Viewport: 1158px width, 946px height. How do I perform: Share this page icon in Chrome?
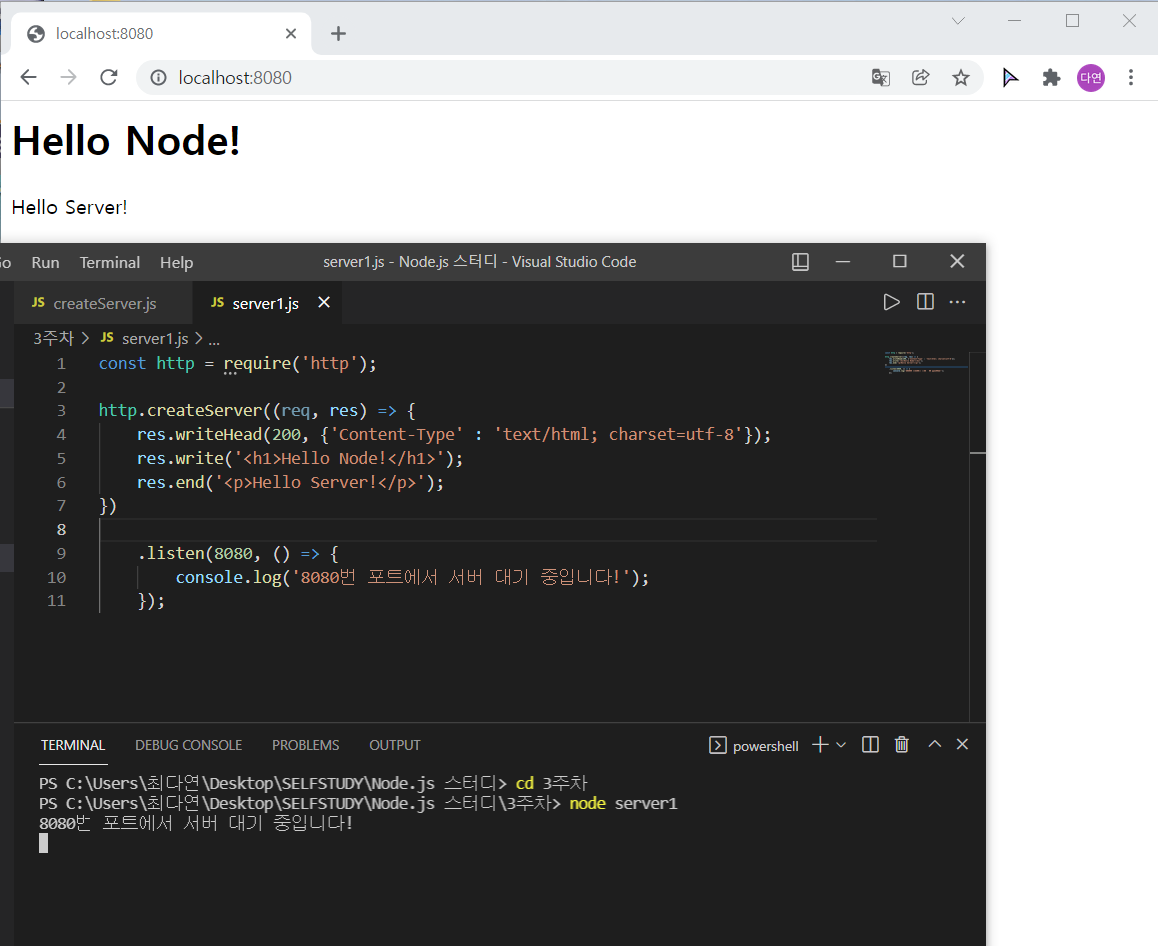(x=920, y=78)
